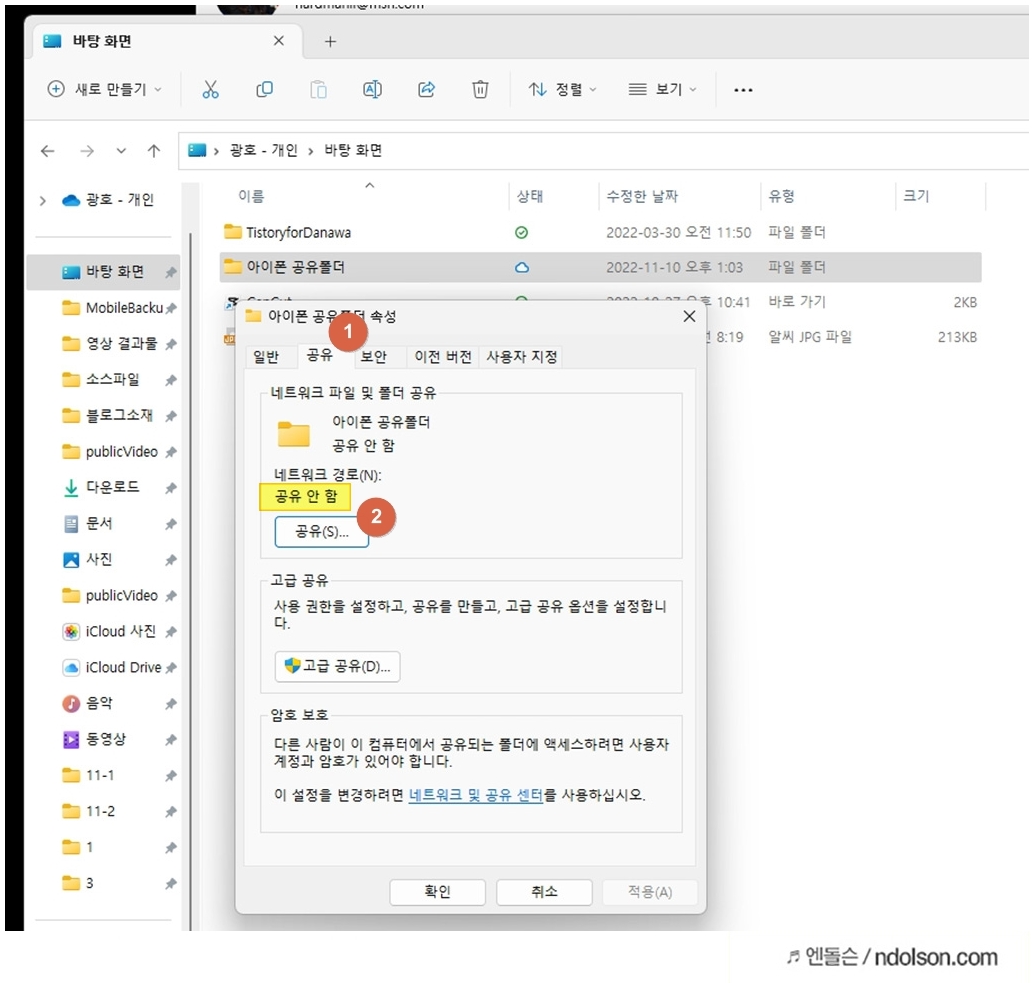Go forward with the right arrow
The height and width of the screenshot is (983, 1034).
point(87,151)
